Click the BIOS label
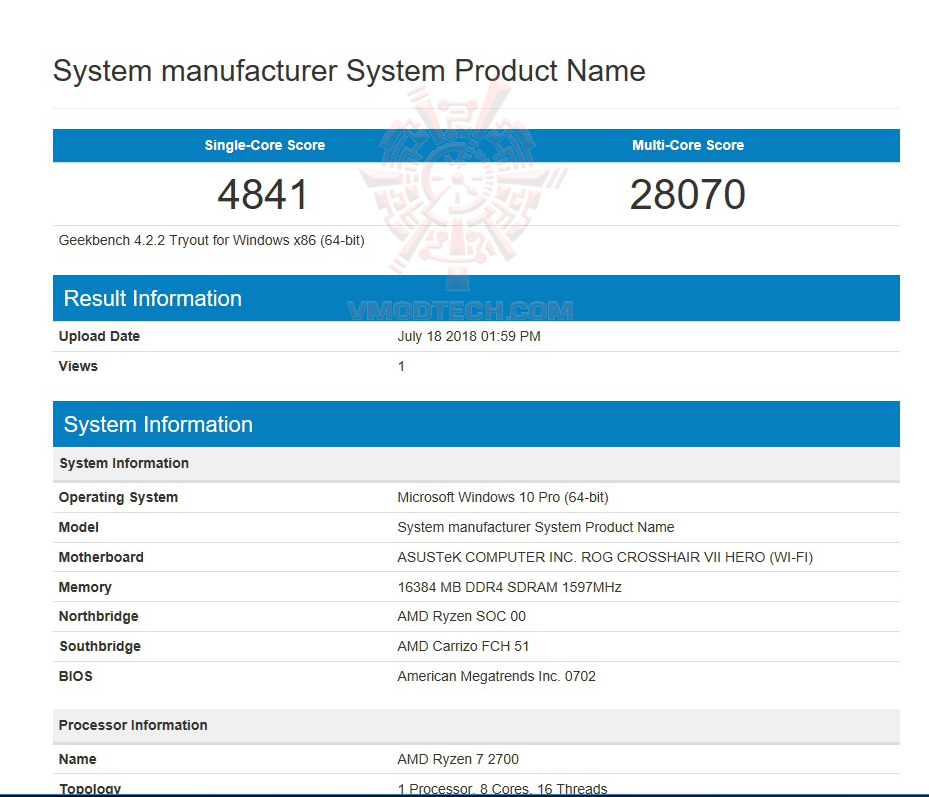 76,676
